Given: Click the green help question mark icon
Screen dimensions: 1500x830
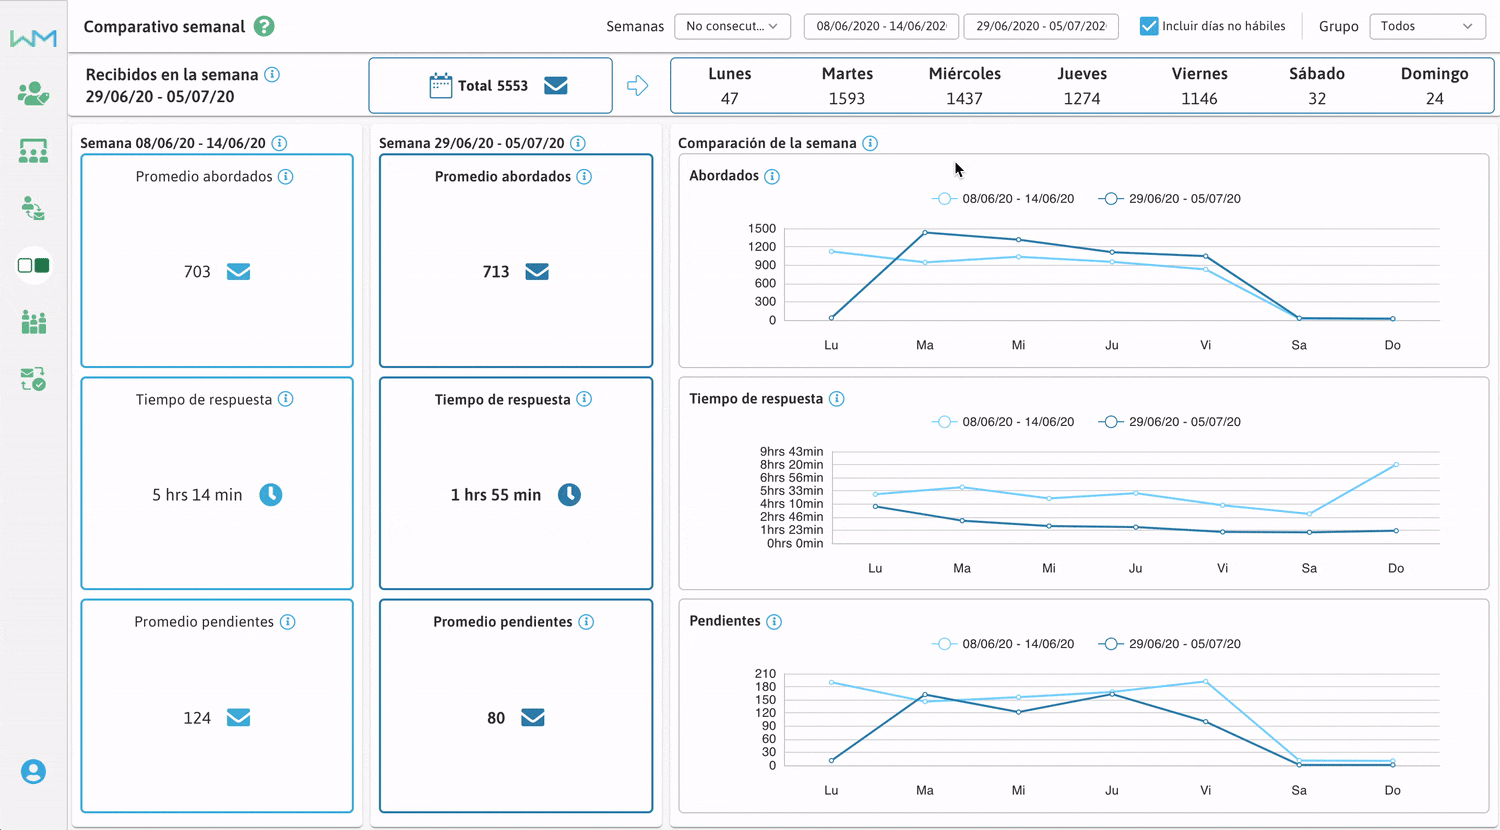Looking at the screenshot, I should click(x=264, y=27).
